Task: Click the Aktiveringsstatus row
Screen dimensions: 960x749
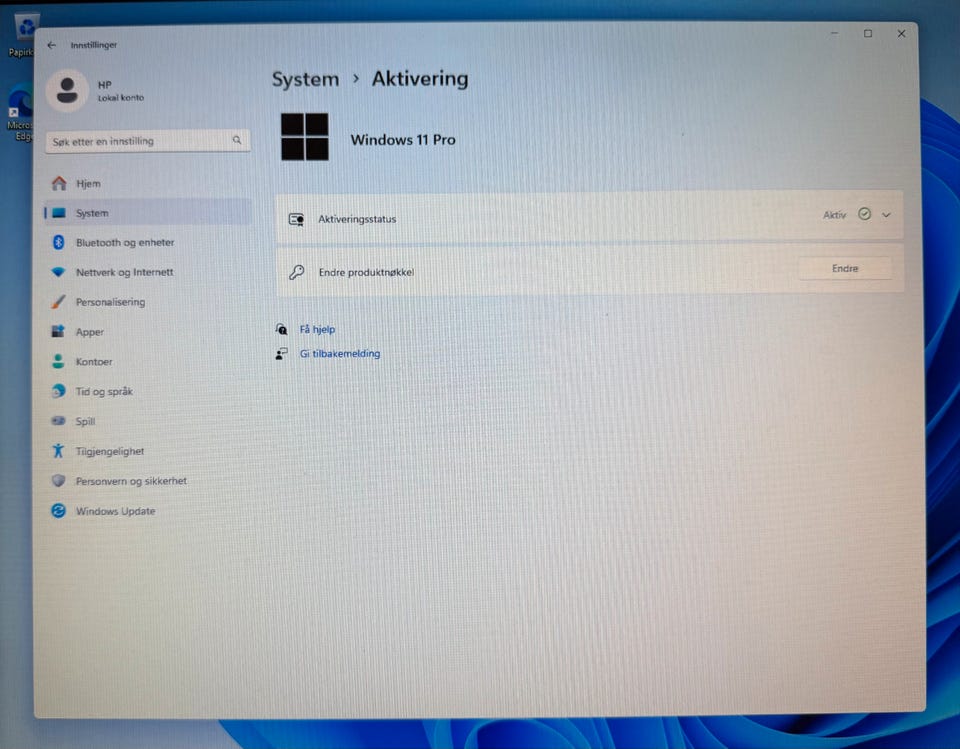Action: pos(590,216)
